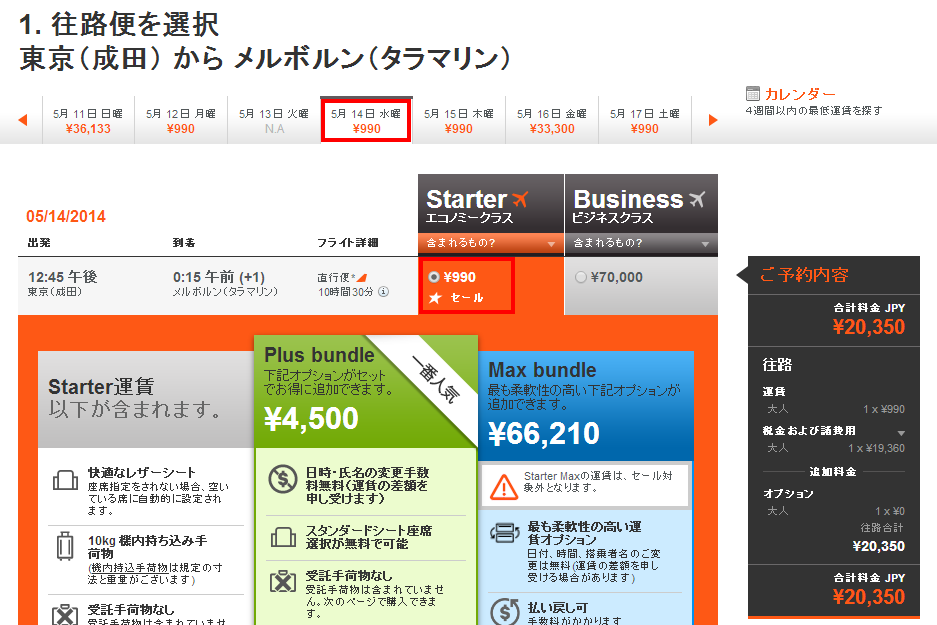Select the 5月 15日 木曜 date tab
Image resolution: width=937 pixels, height=625 pixels.
459,120
